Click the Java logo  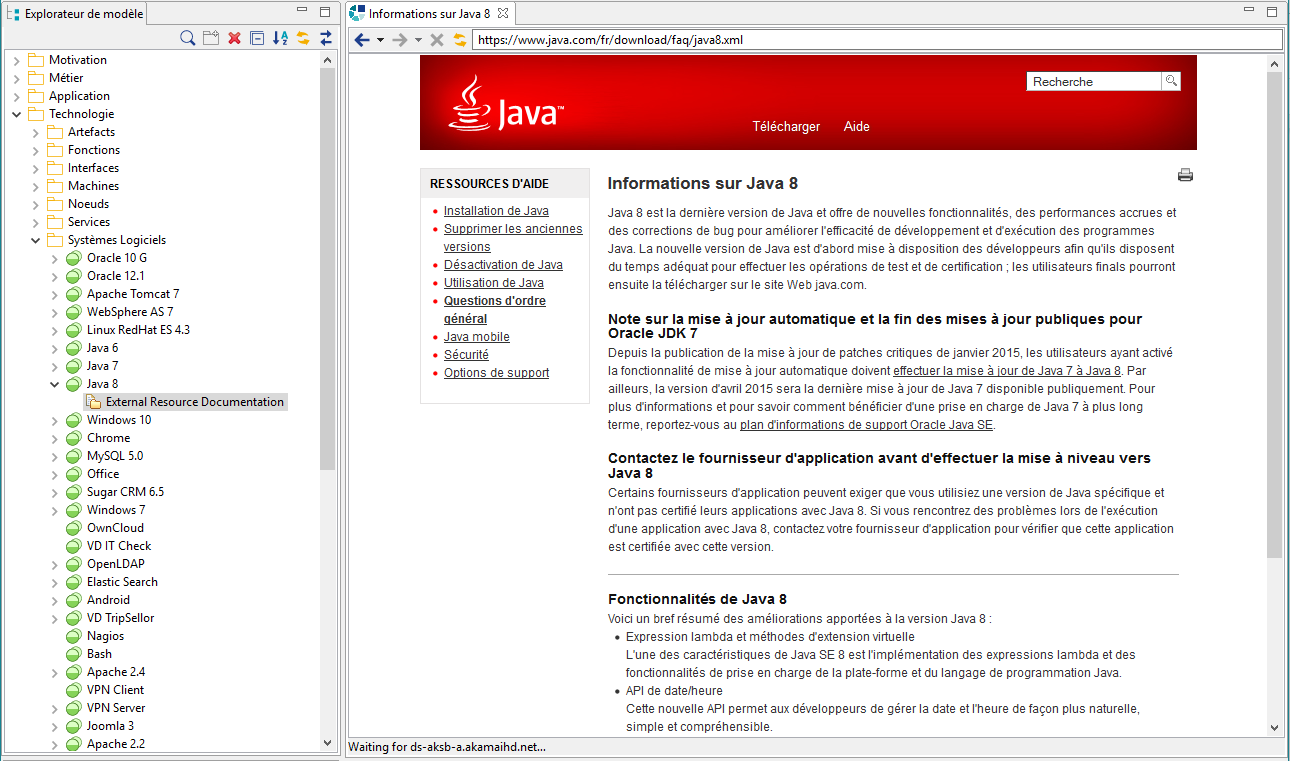(506, 104)
